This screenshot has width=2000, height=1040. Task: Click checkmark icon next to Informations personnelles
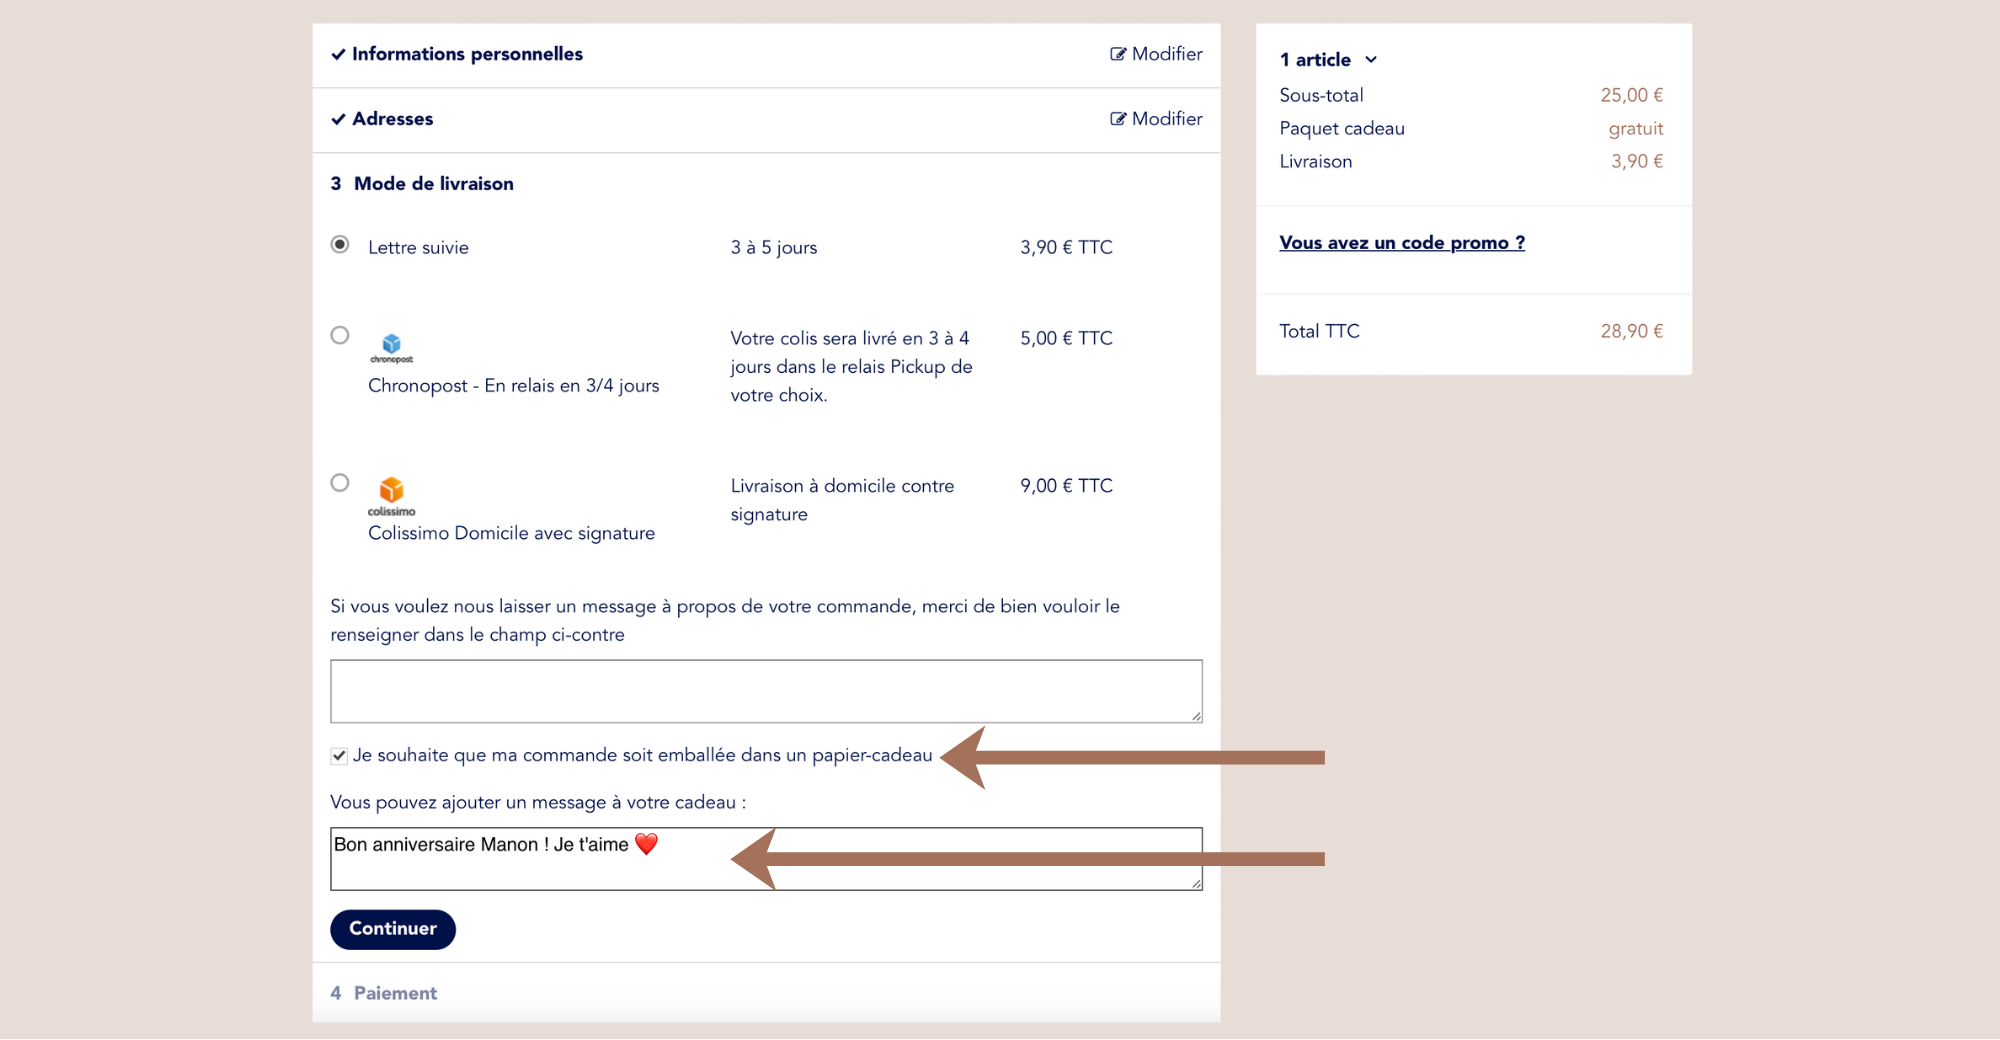(x=339, y=55)
